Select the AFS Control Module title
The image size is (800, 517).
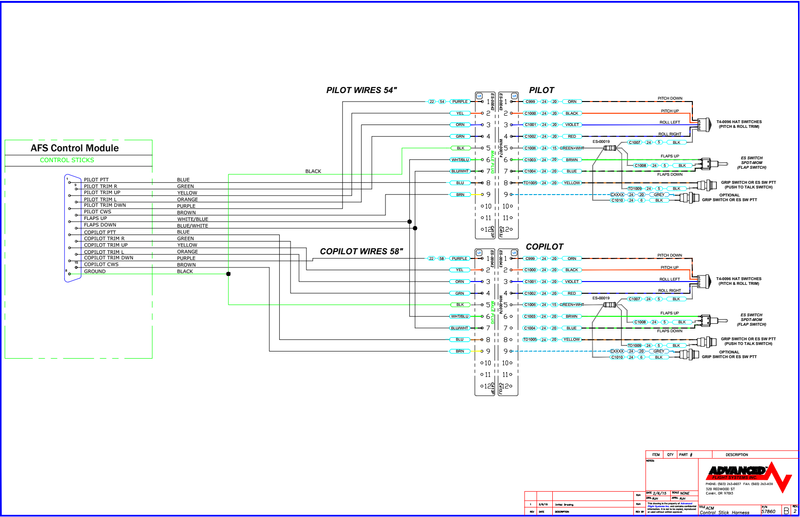[75, 148]
